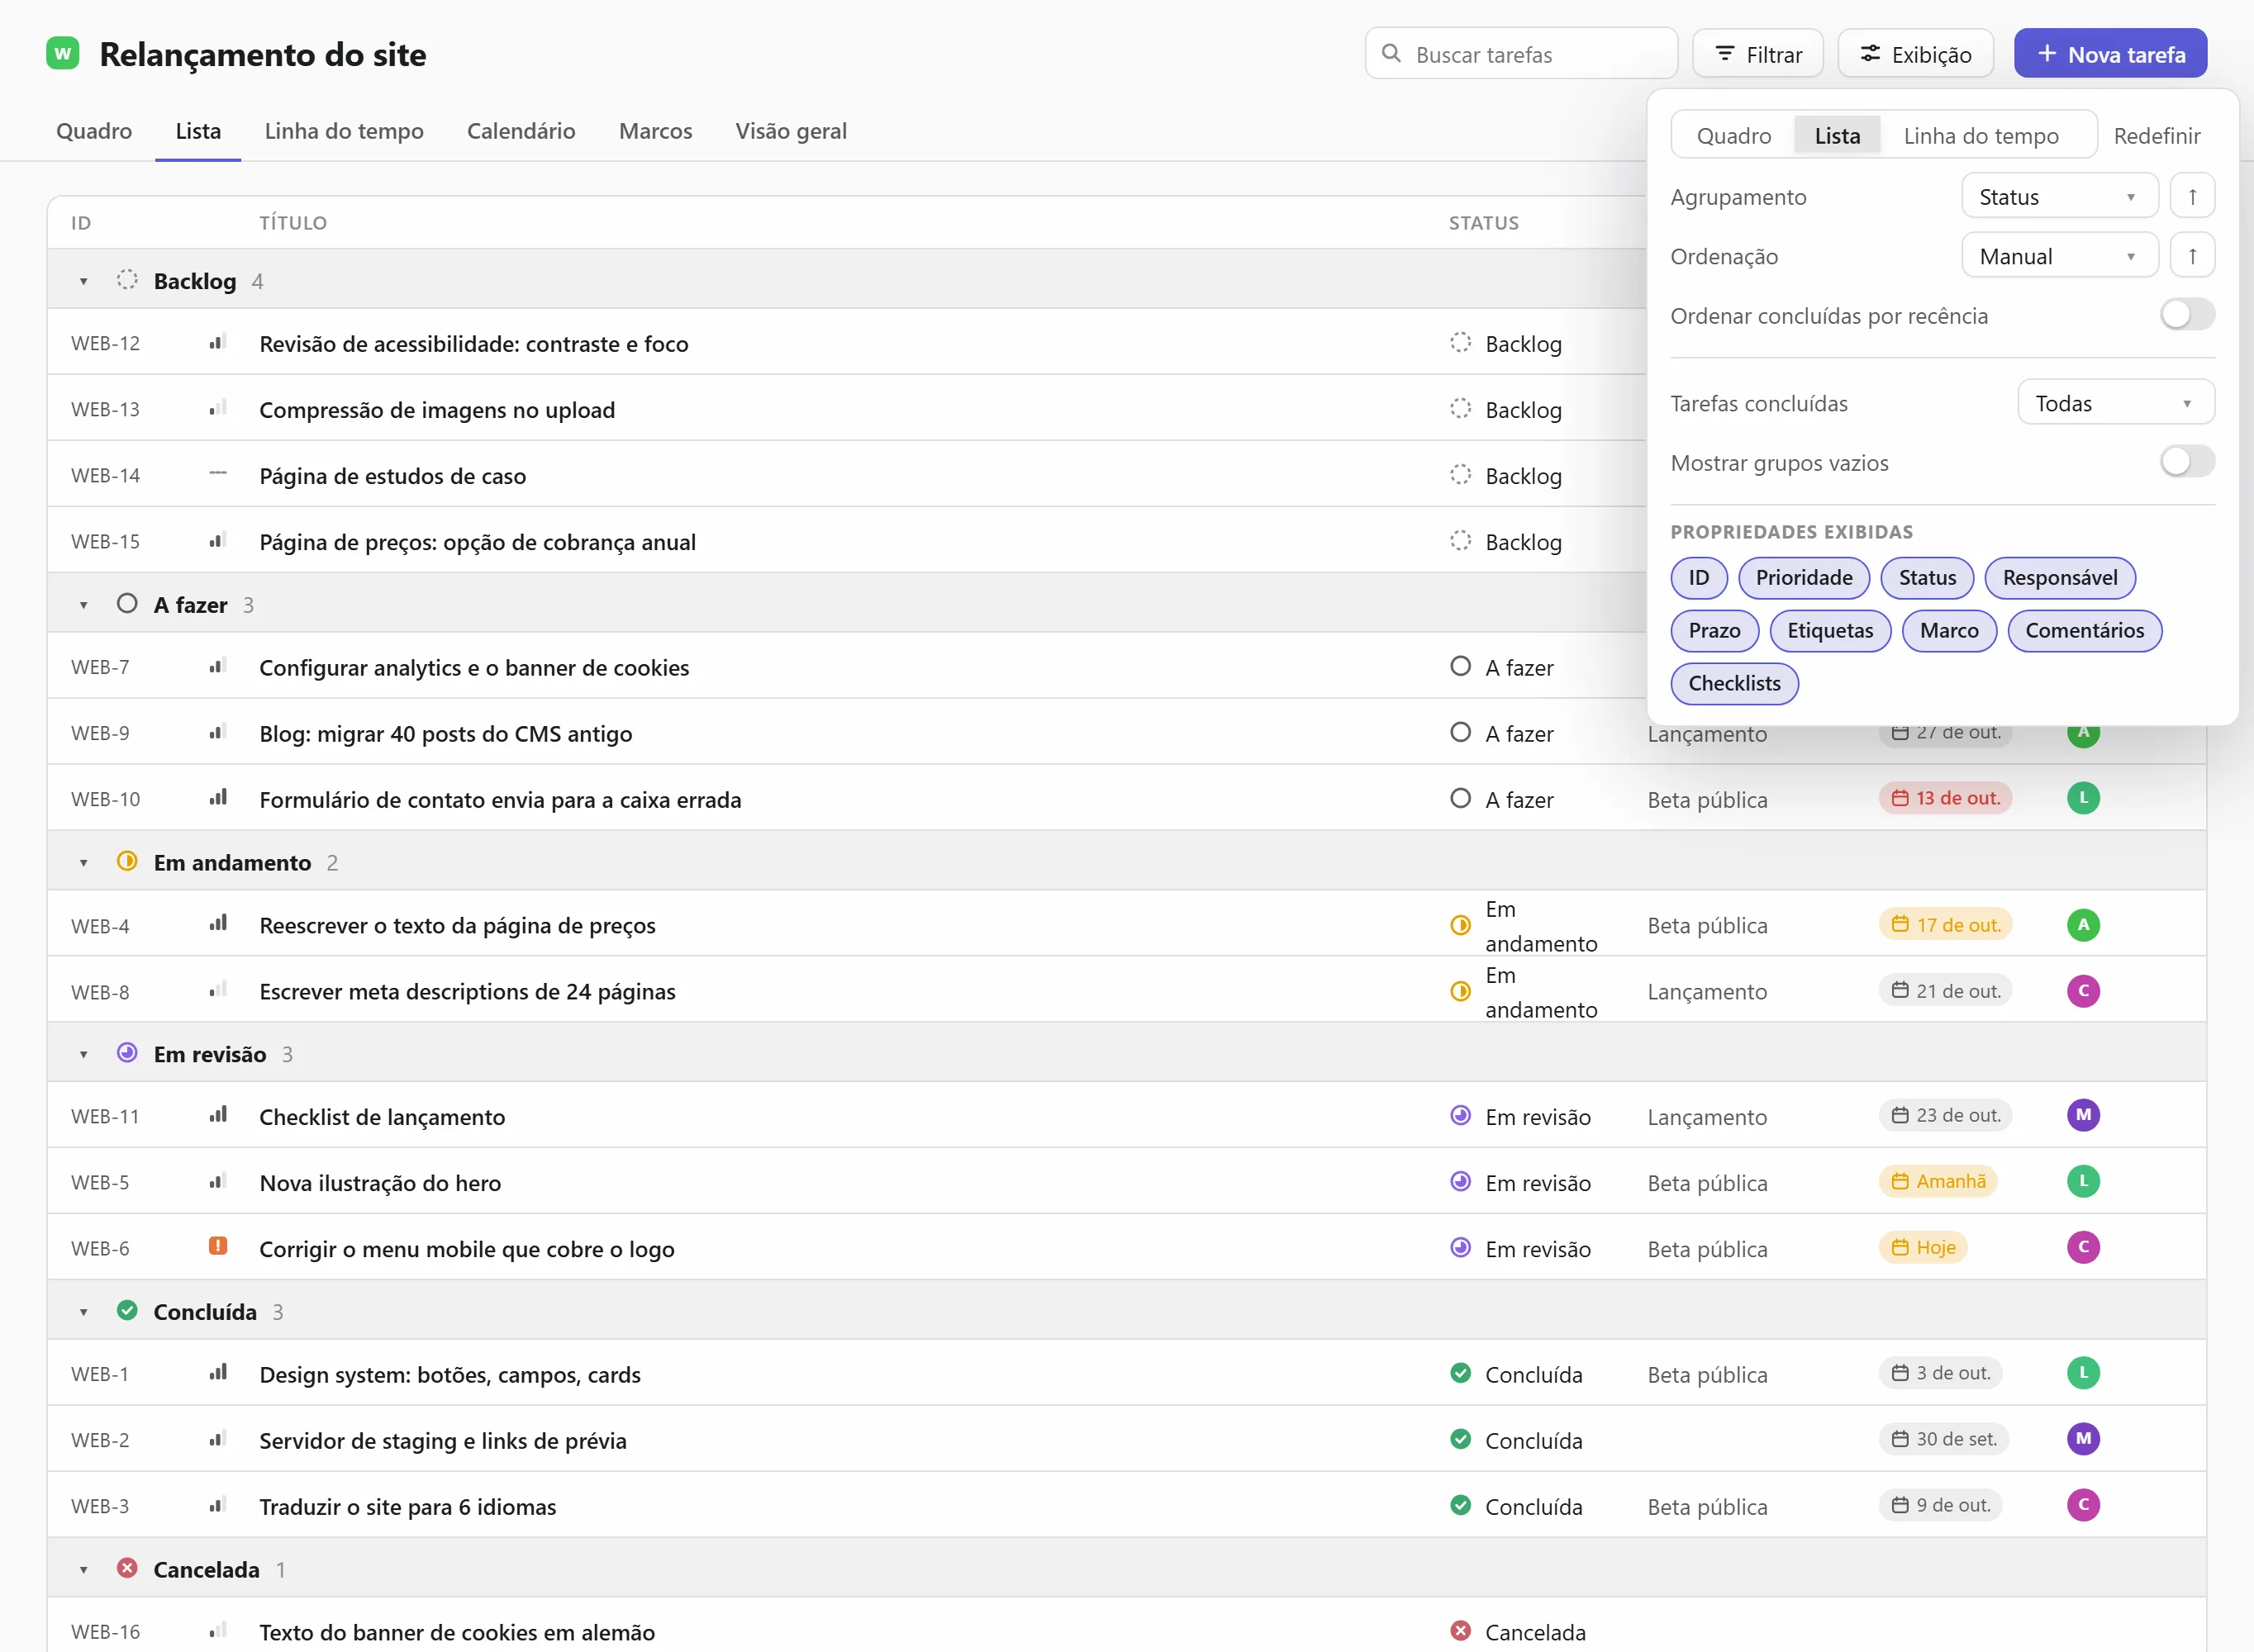Screen dimensions: 2254x1652
Task: Click the overdue 13 de out. due date
Action: pos(1945,798)
